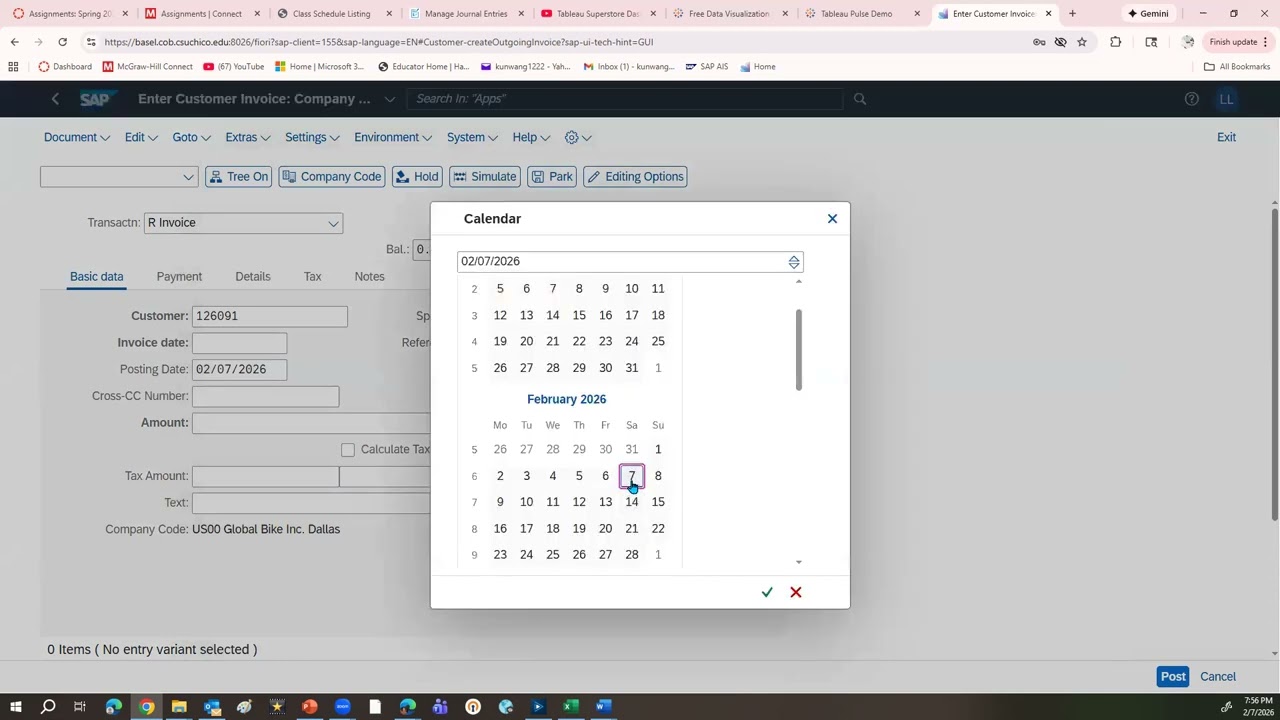Open SAP help question mark icon
Image resolution: width=1280 pixels, height=720 pixels.
point(1191,99)
